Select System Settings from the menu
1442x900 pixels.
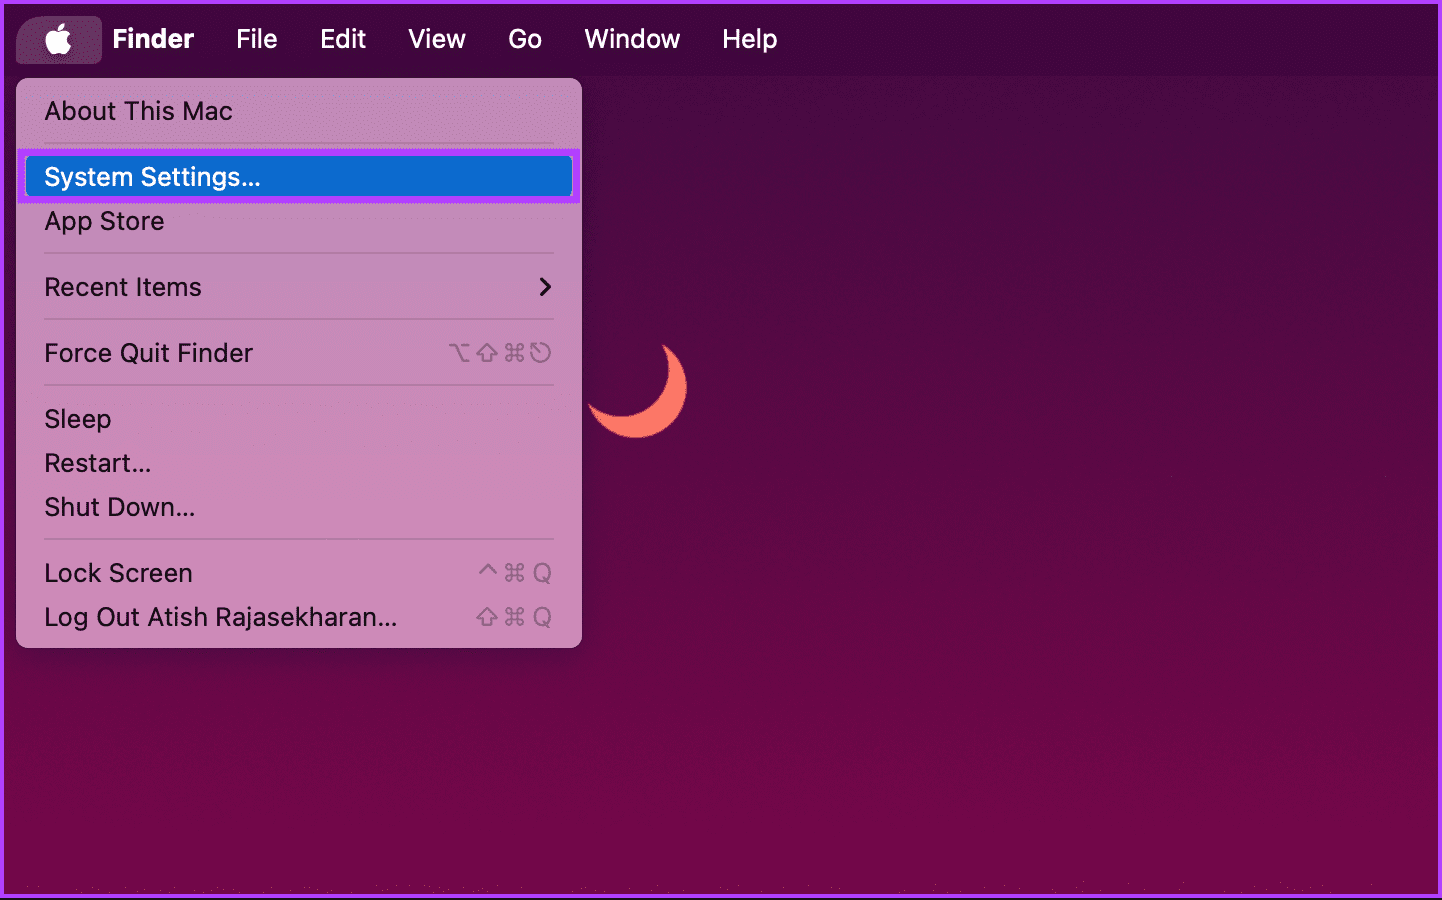(152, 176)
